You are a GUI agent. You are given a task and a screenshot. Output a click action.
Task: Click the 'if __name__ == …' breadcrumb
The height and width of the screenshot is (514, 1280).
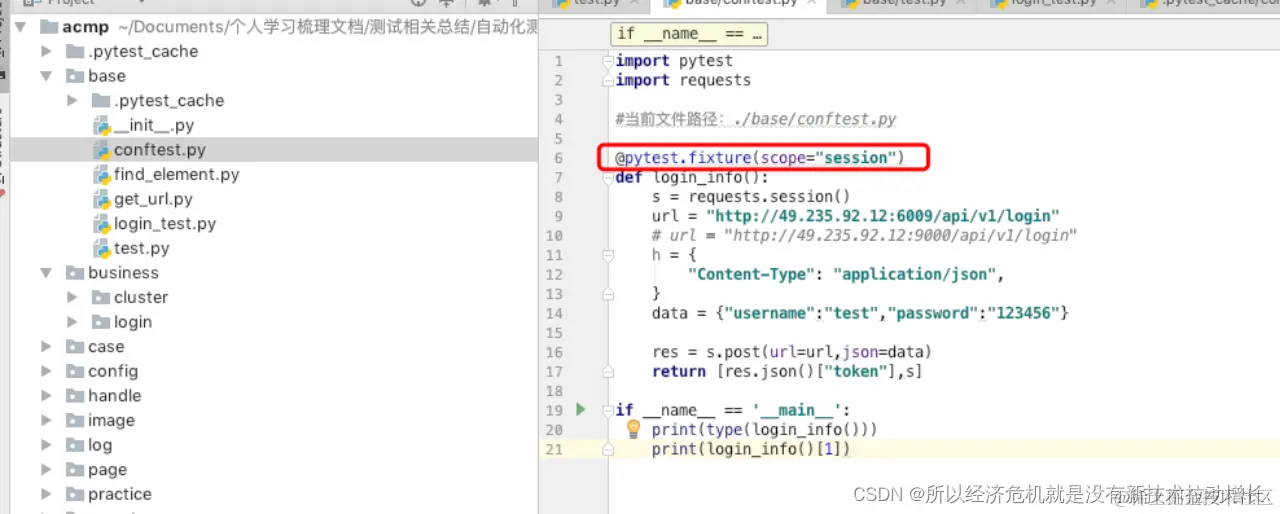click(x=688, y=34)
